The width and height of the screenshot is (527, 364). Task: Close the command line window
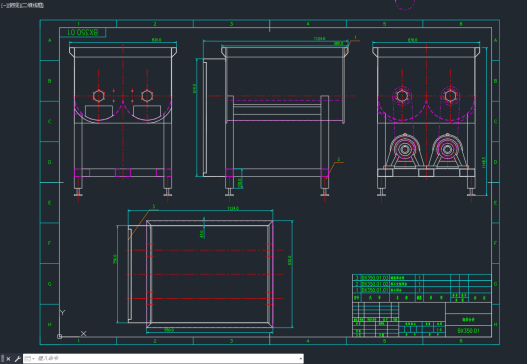8,359
